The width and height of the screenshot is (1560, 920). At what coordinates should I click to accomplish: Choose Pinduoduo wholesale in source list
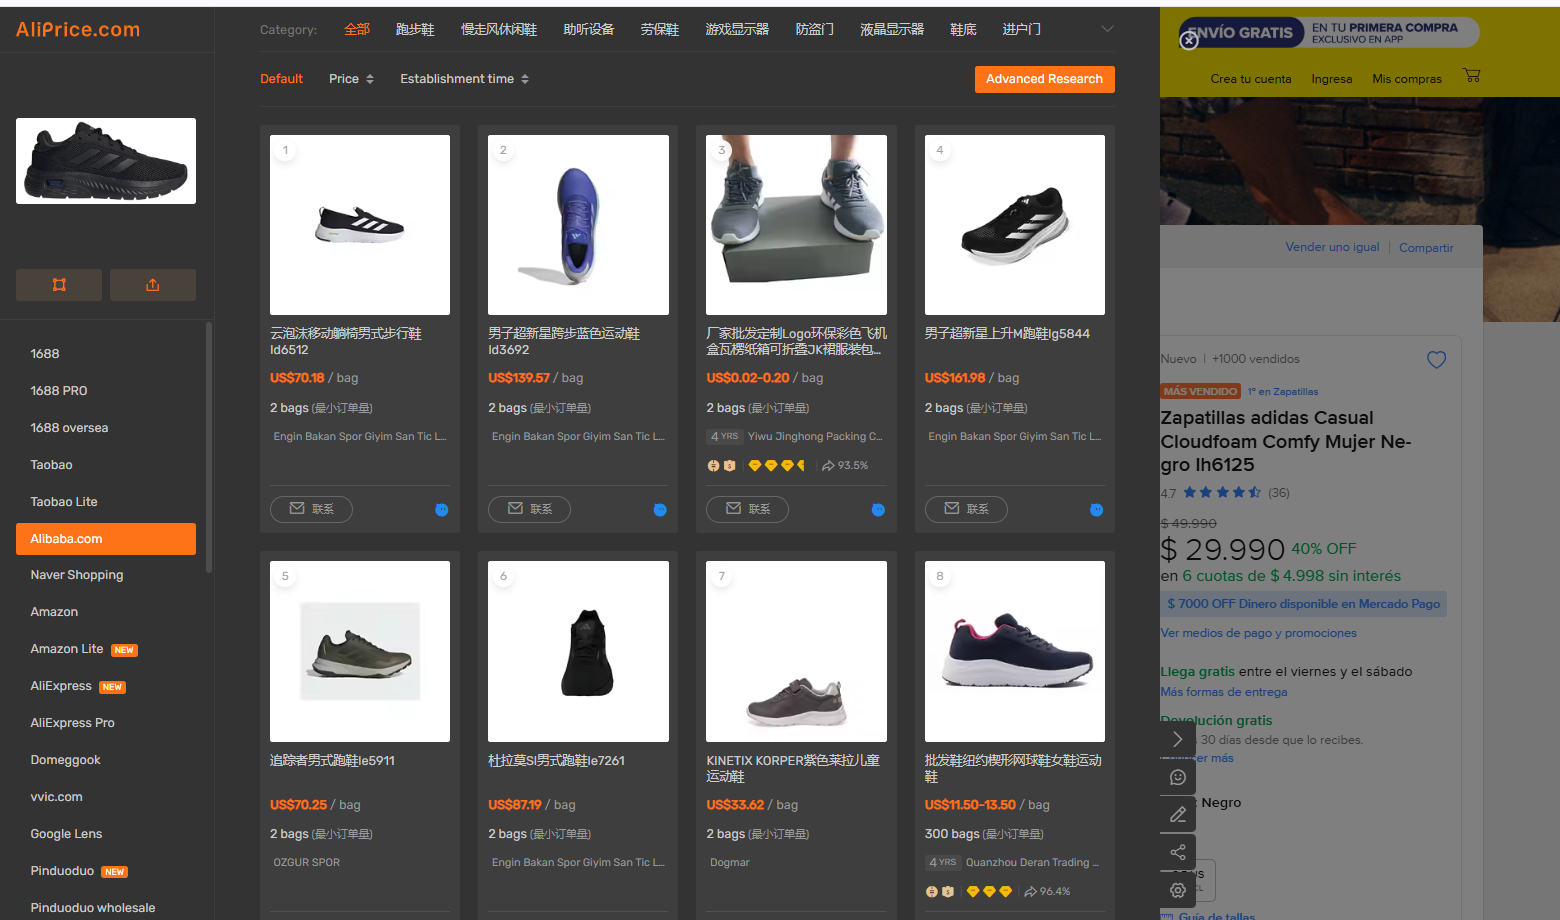coord(106,908)
